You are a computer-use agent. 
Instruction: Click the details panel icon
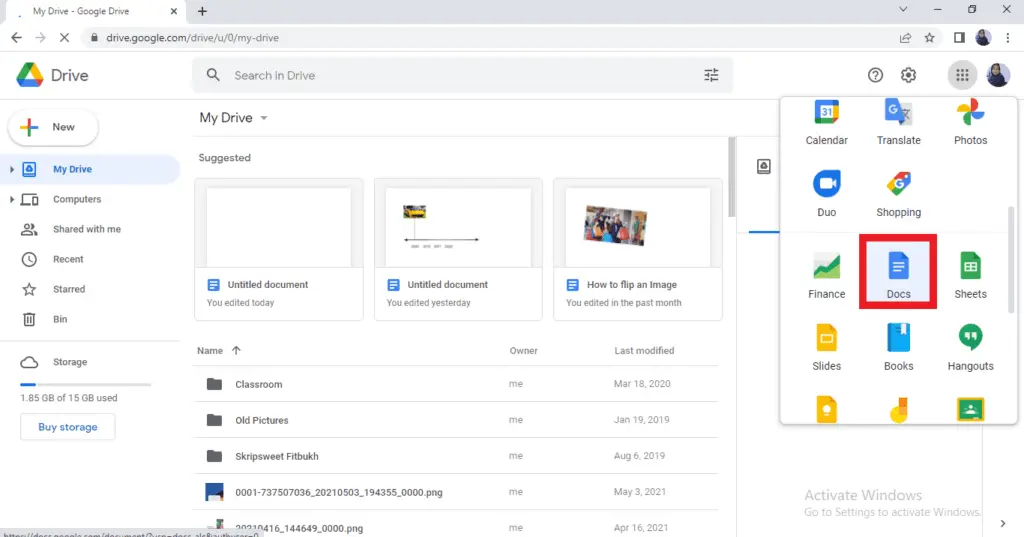pos(763,167)
